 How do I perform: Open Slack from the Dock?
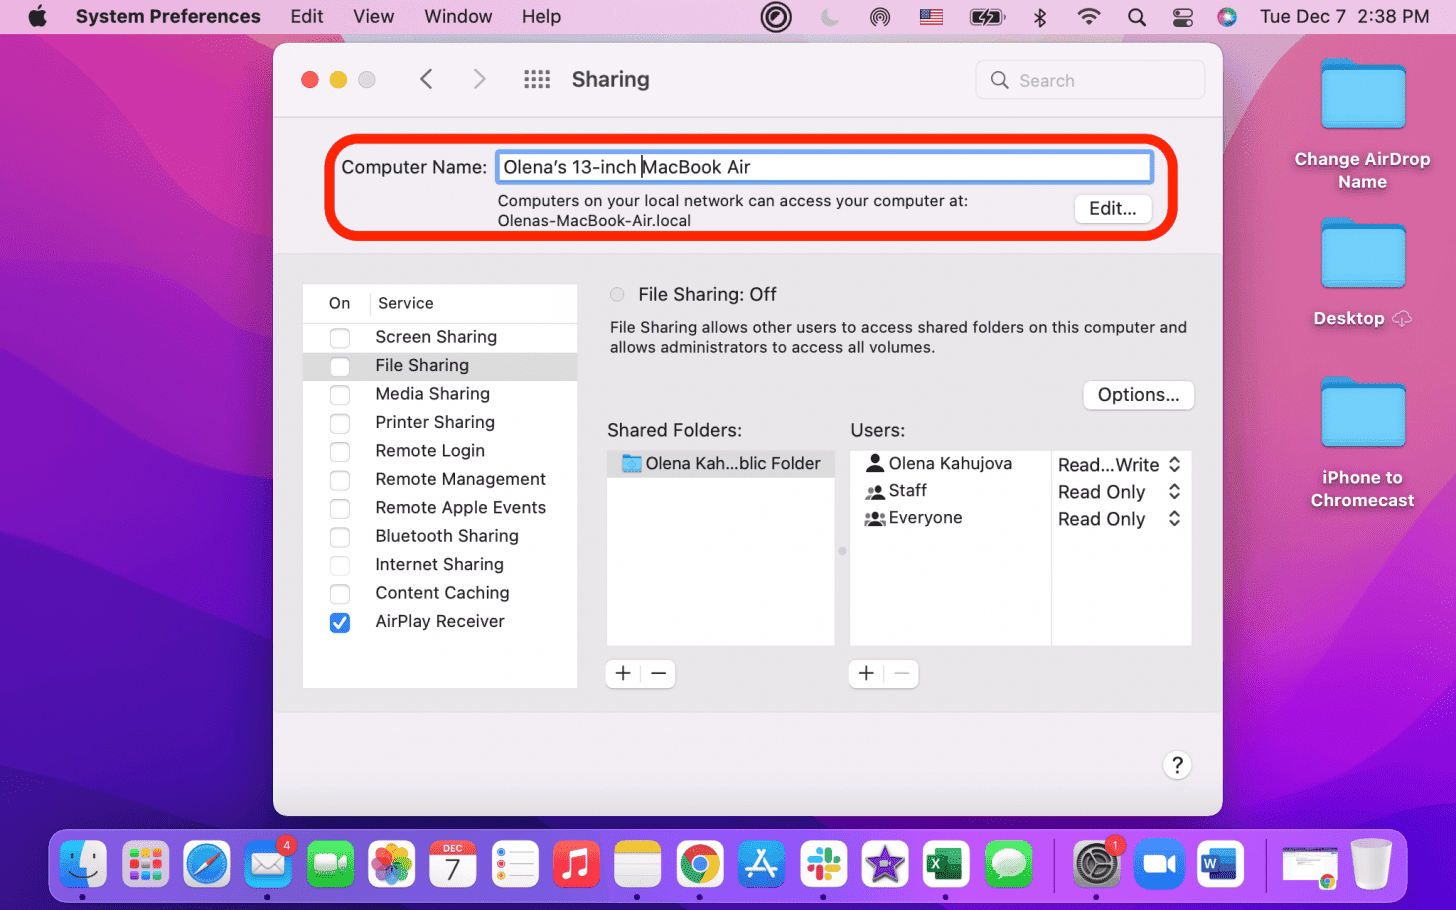coord(822,863)
